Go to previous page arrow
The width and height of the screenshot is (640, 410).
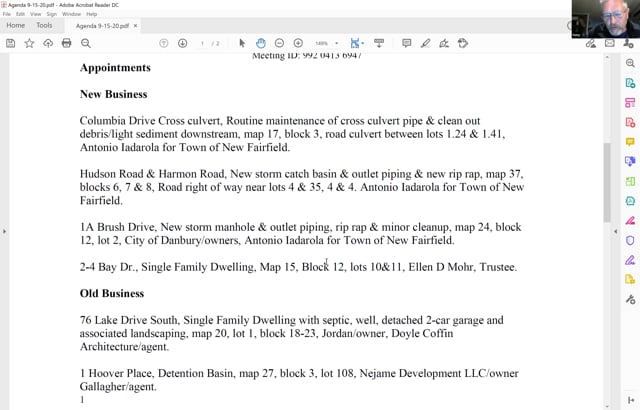164,43
